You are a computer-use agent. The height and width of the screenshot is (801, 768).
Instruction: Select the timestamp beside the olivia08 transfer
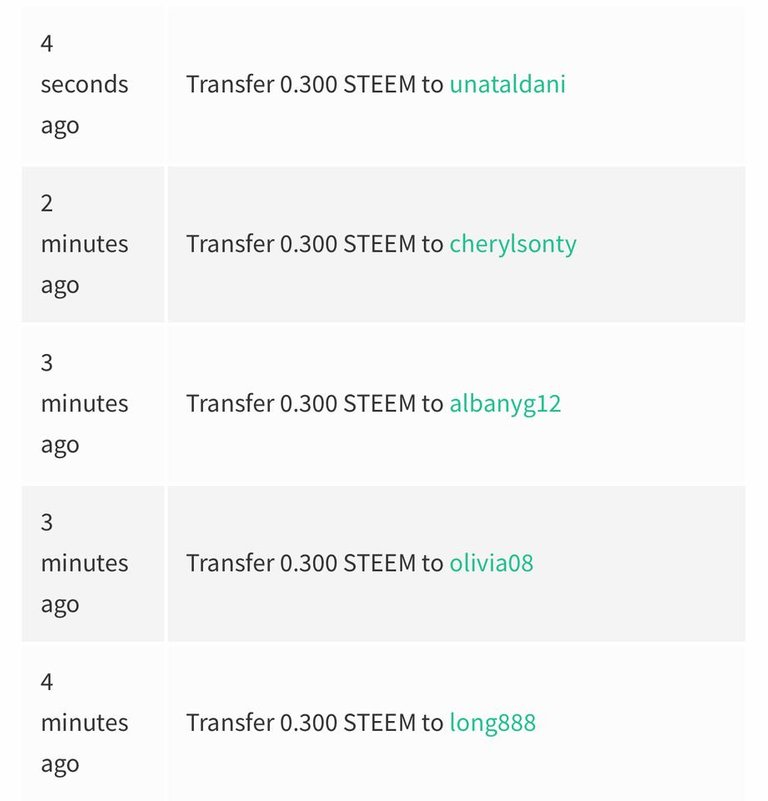pos(84,563)
